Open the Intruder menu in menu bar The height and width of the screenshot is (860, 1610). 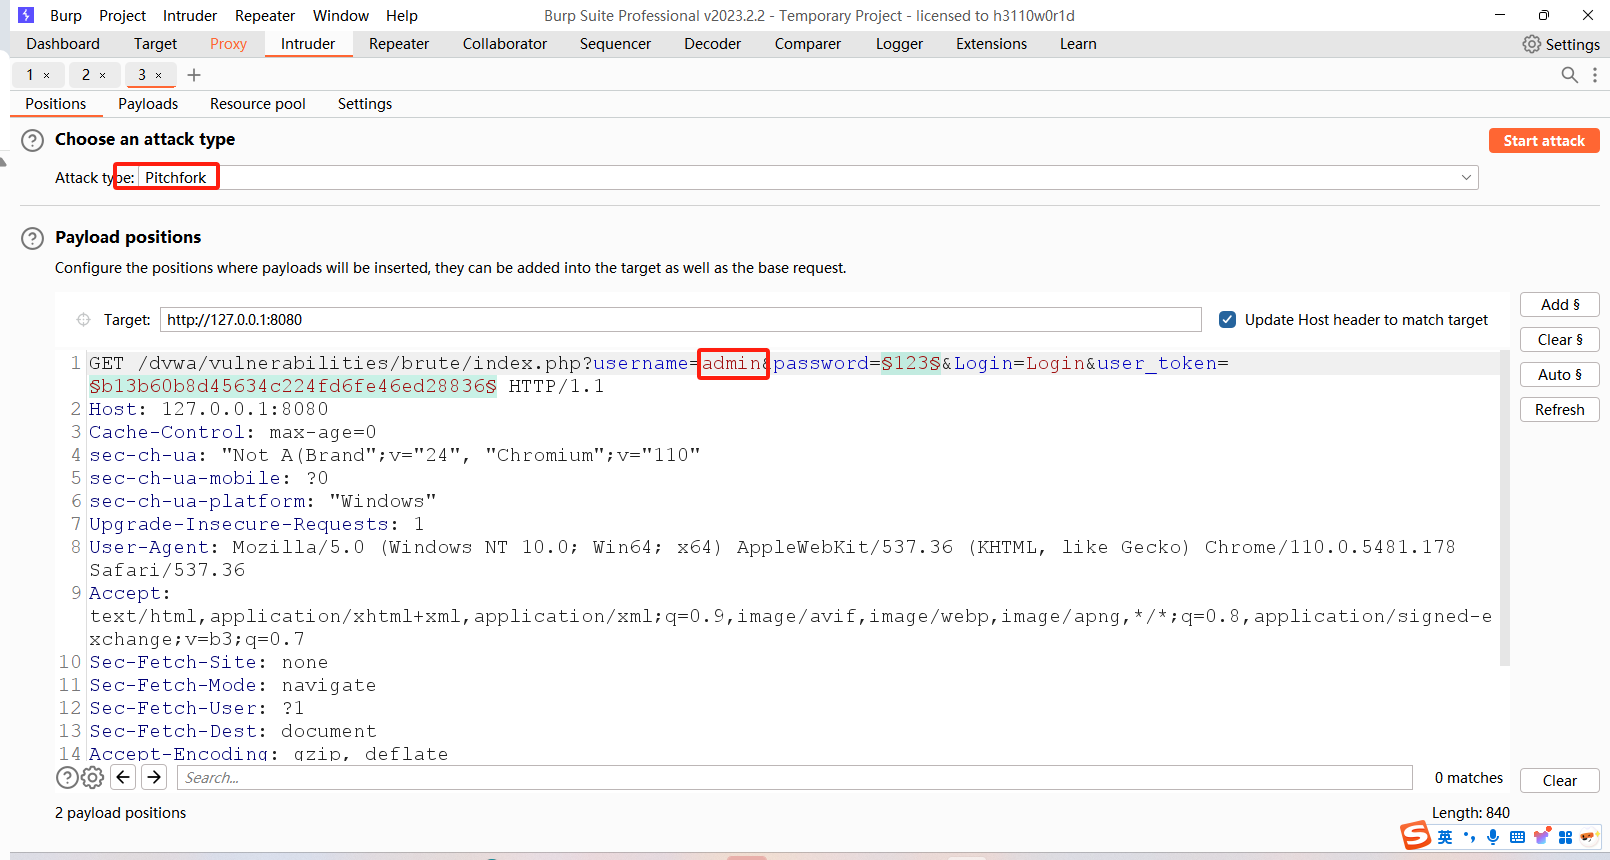(190, 16)
